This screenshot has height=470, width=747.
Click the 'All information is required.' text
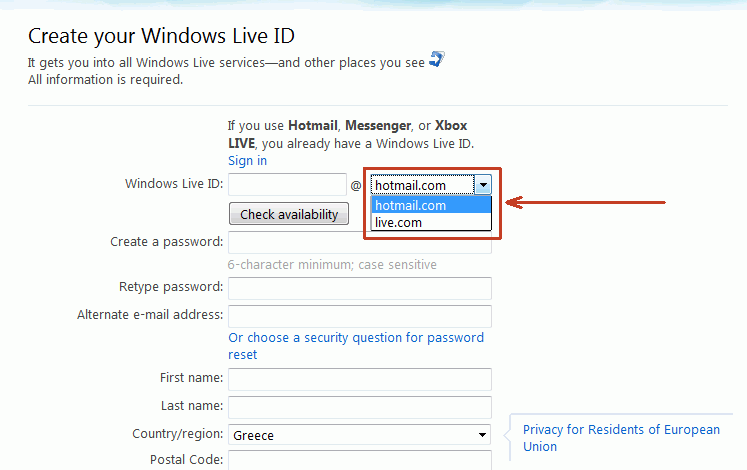(x=105, y=80)
